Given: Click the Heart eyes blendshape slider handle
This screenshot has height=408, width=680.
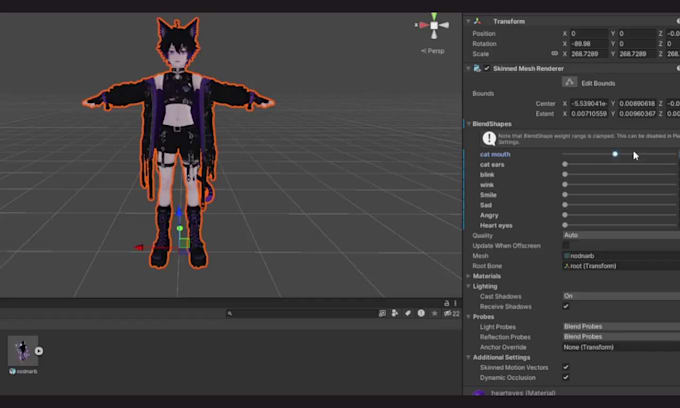Looking at the screenshot, I should 565,225.
